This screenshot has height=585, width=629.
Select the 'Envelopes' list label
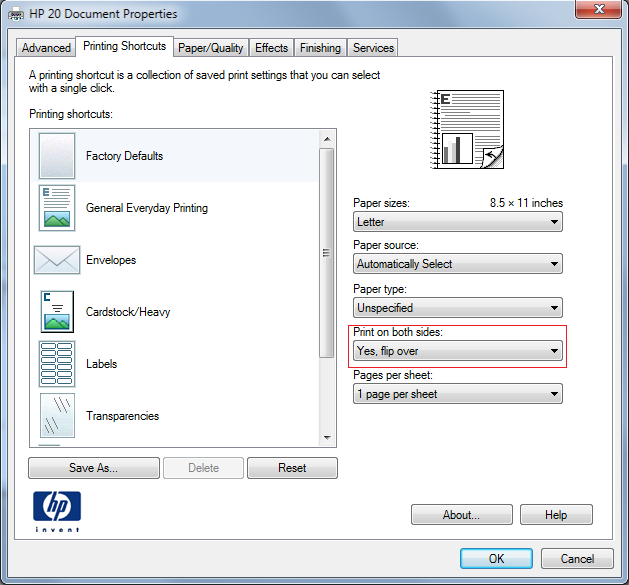coord(111,260)
